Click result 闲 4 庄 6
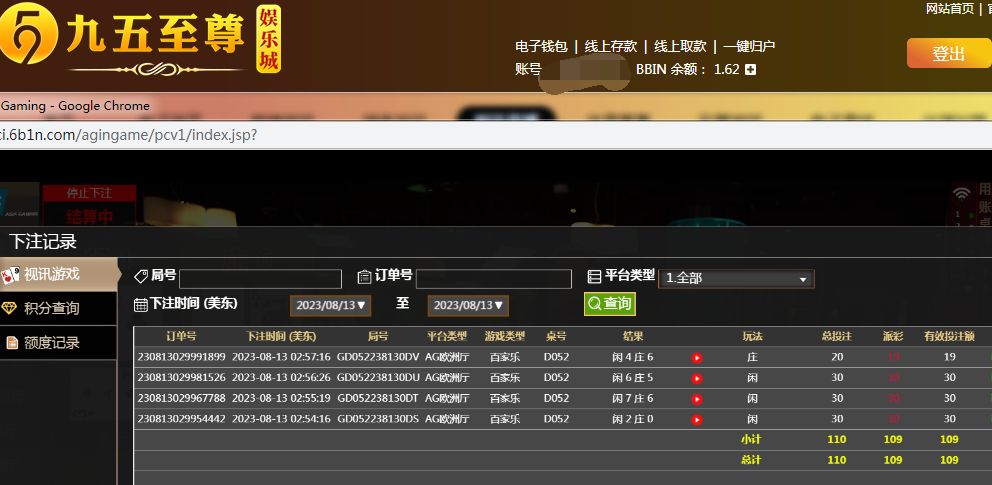This screenshot has width=992, height=485. (633, 357)
